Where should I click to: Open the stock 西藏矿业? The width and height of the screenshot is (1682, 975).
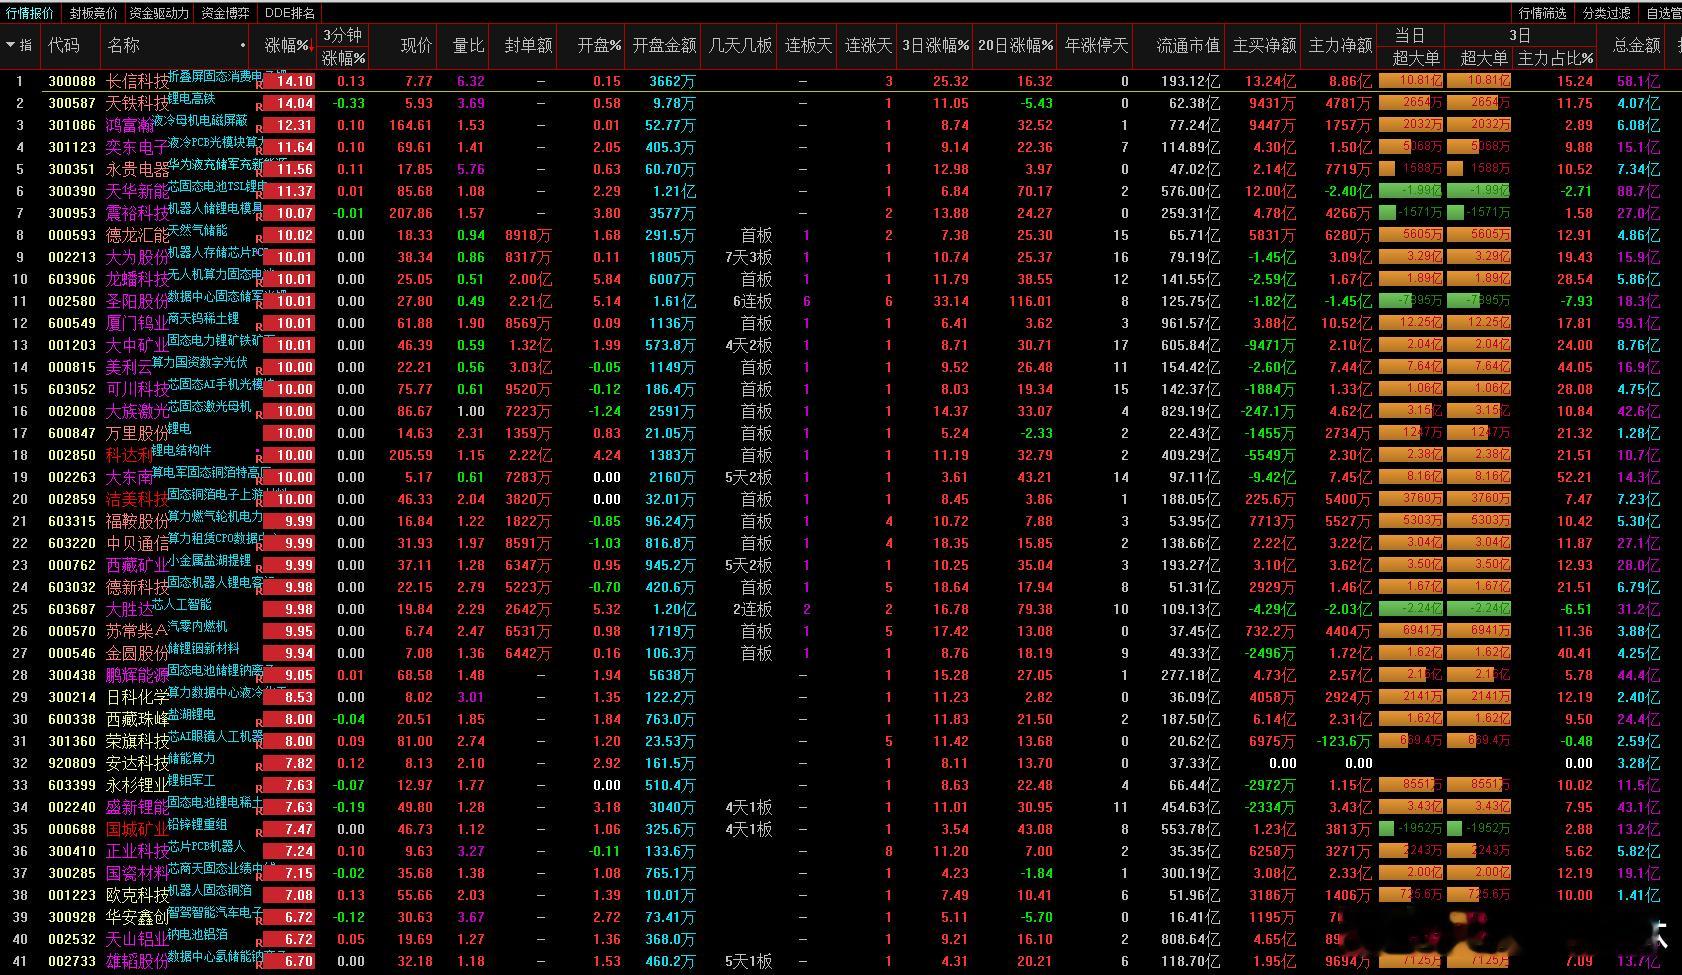click(x=137, y=565)
